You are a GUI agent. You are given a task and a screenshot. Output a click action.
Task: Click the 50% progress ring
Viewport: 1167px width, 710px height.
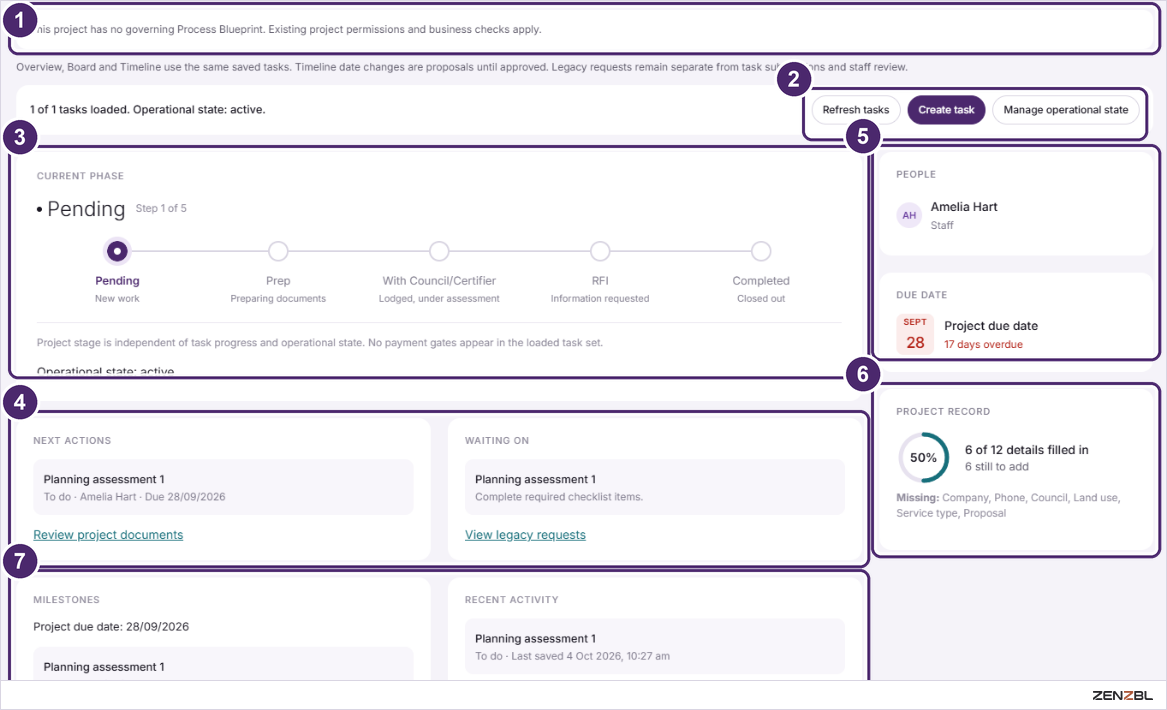[x=923, y=458]
